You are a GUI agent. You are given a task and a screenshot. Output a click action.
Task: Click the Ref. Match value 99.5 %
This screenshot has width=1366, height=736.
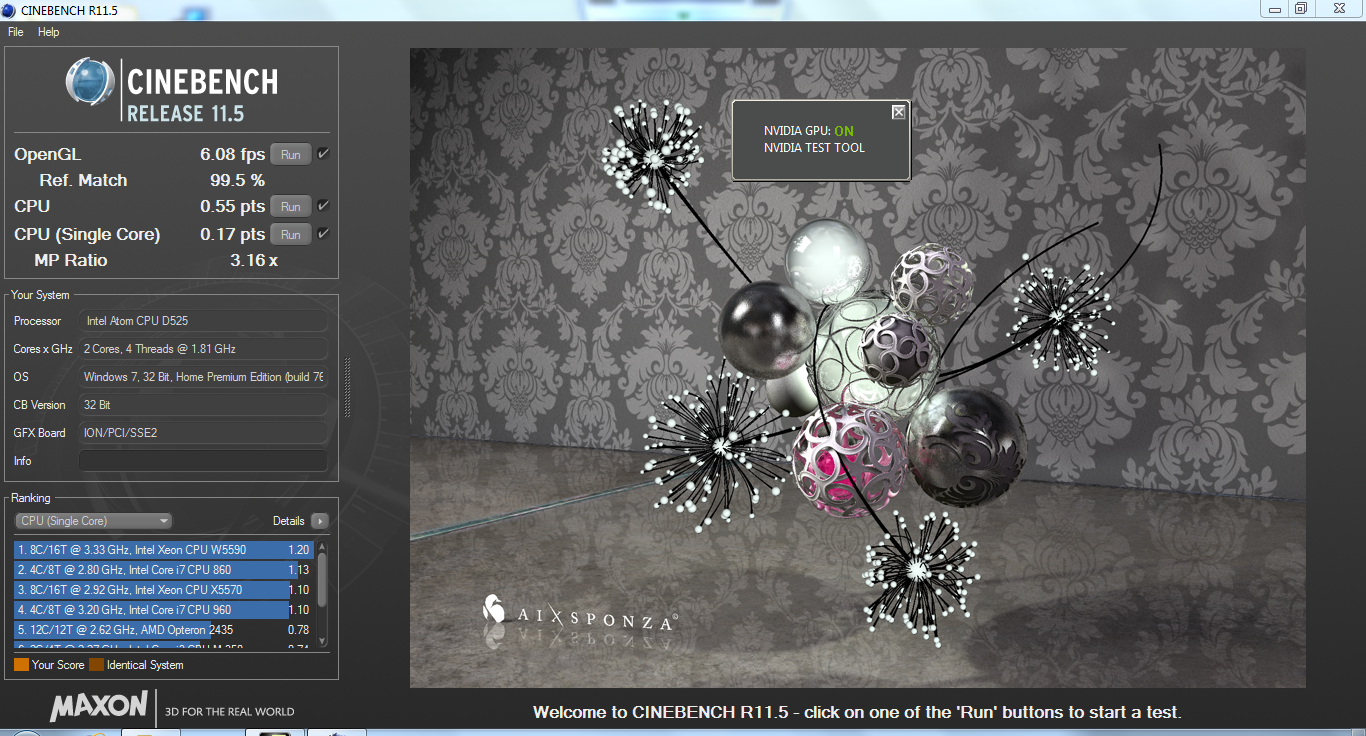(237, 180)
